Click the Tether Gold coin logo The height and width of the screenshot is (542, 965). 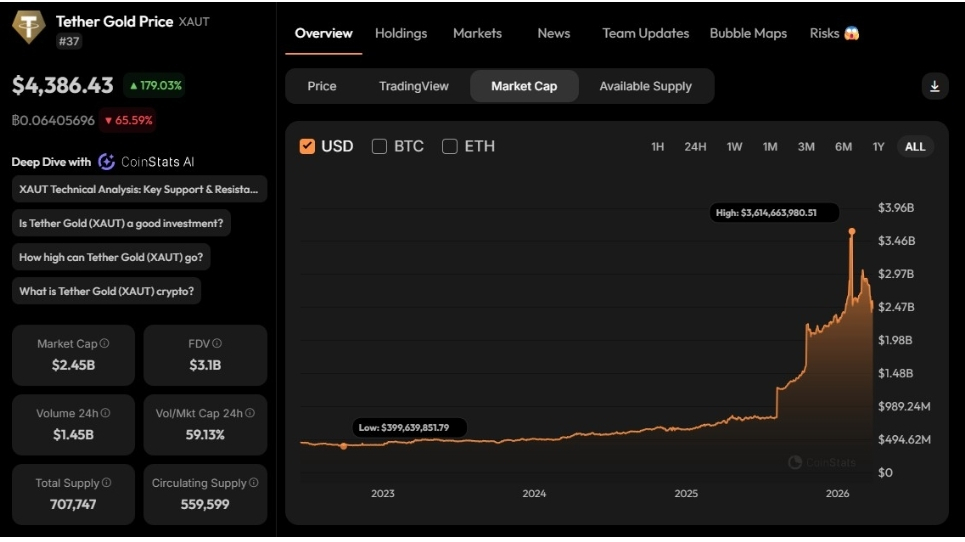[x=28, y=26]
